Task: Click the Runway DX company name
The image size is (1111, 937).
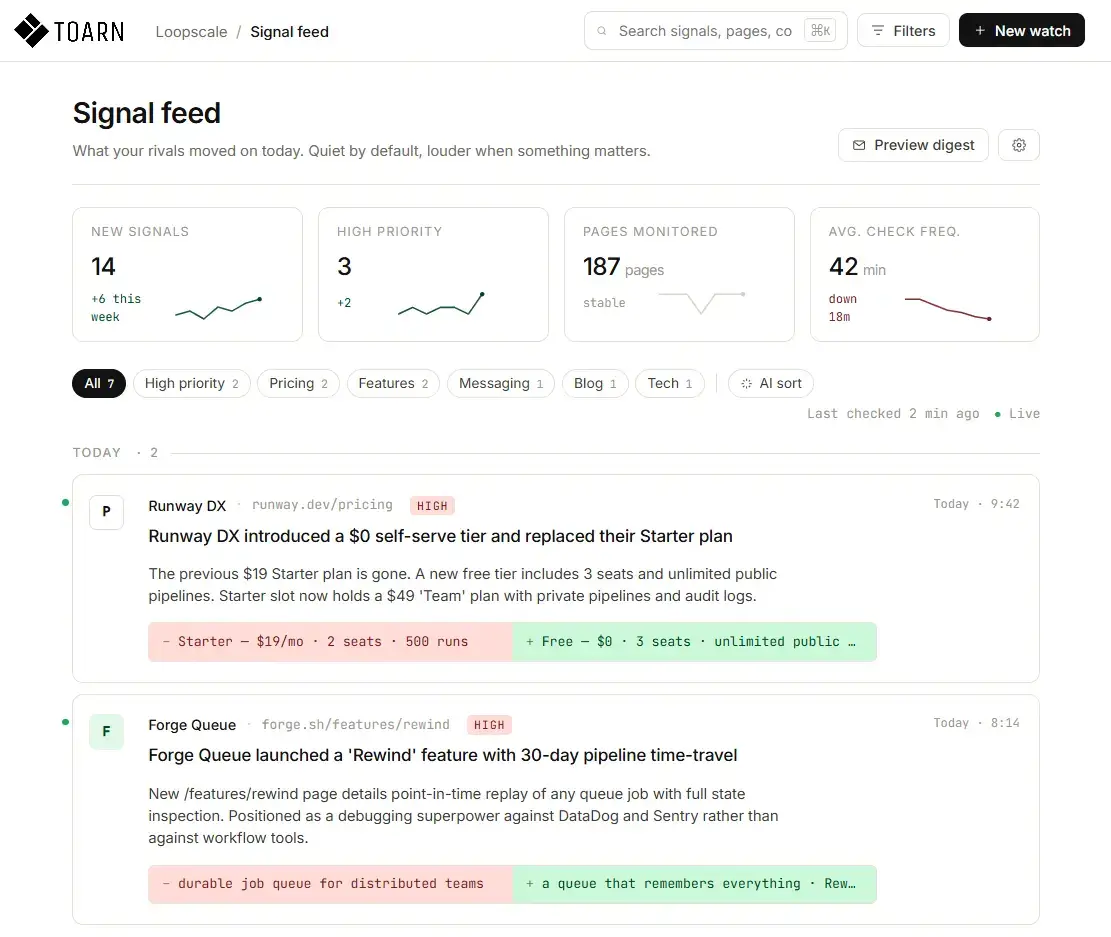Action: [x=187, y=506]
